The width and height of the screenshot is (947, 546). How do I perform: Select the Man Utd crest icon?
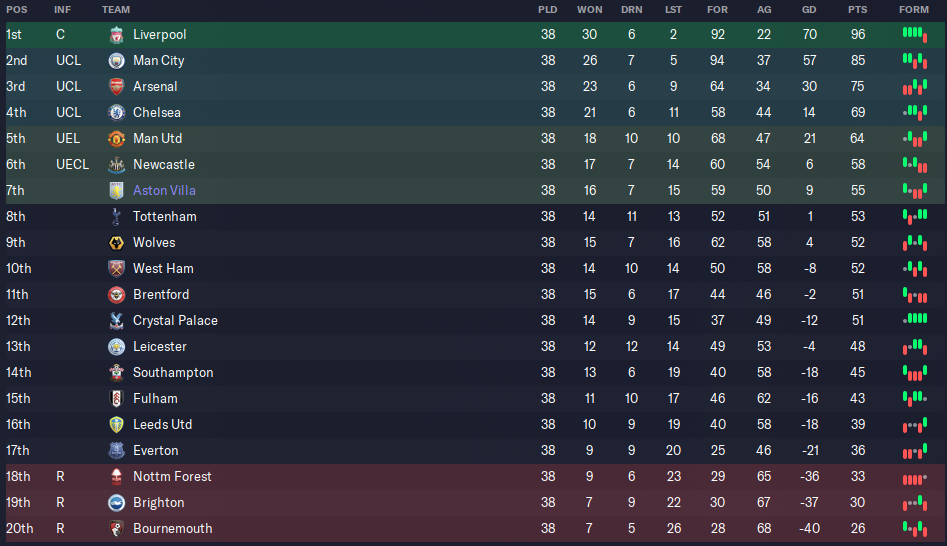[117, 139]
